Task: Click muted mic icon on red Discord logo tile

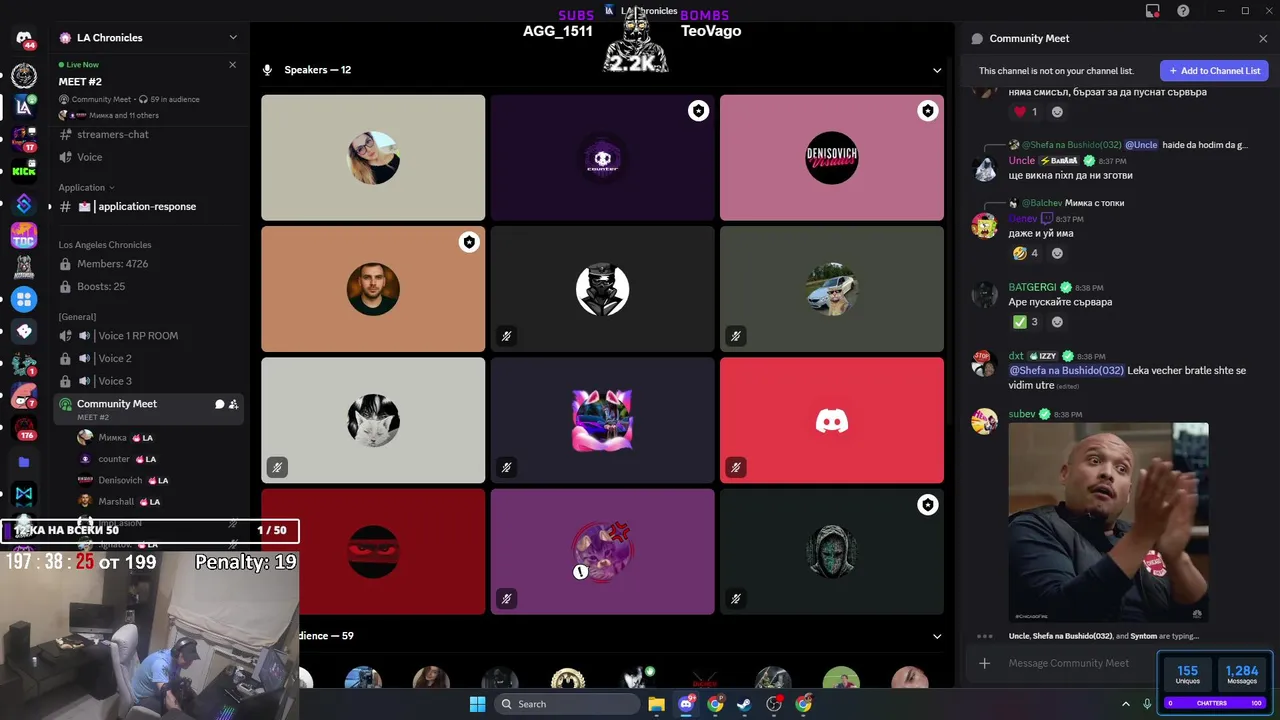Action: pos(736,467)
